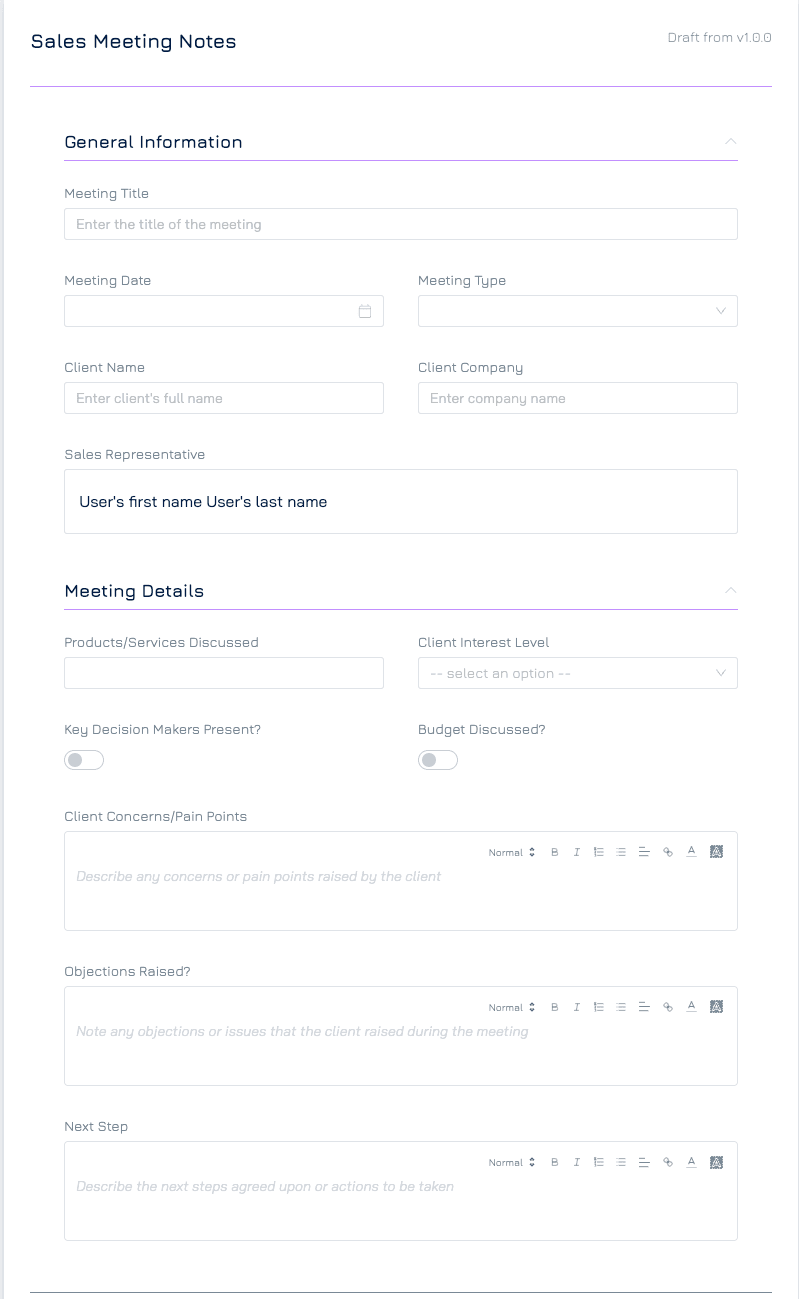
Task: Apply bullet list in Objections Raised editor
Action: 621,1007
